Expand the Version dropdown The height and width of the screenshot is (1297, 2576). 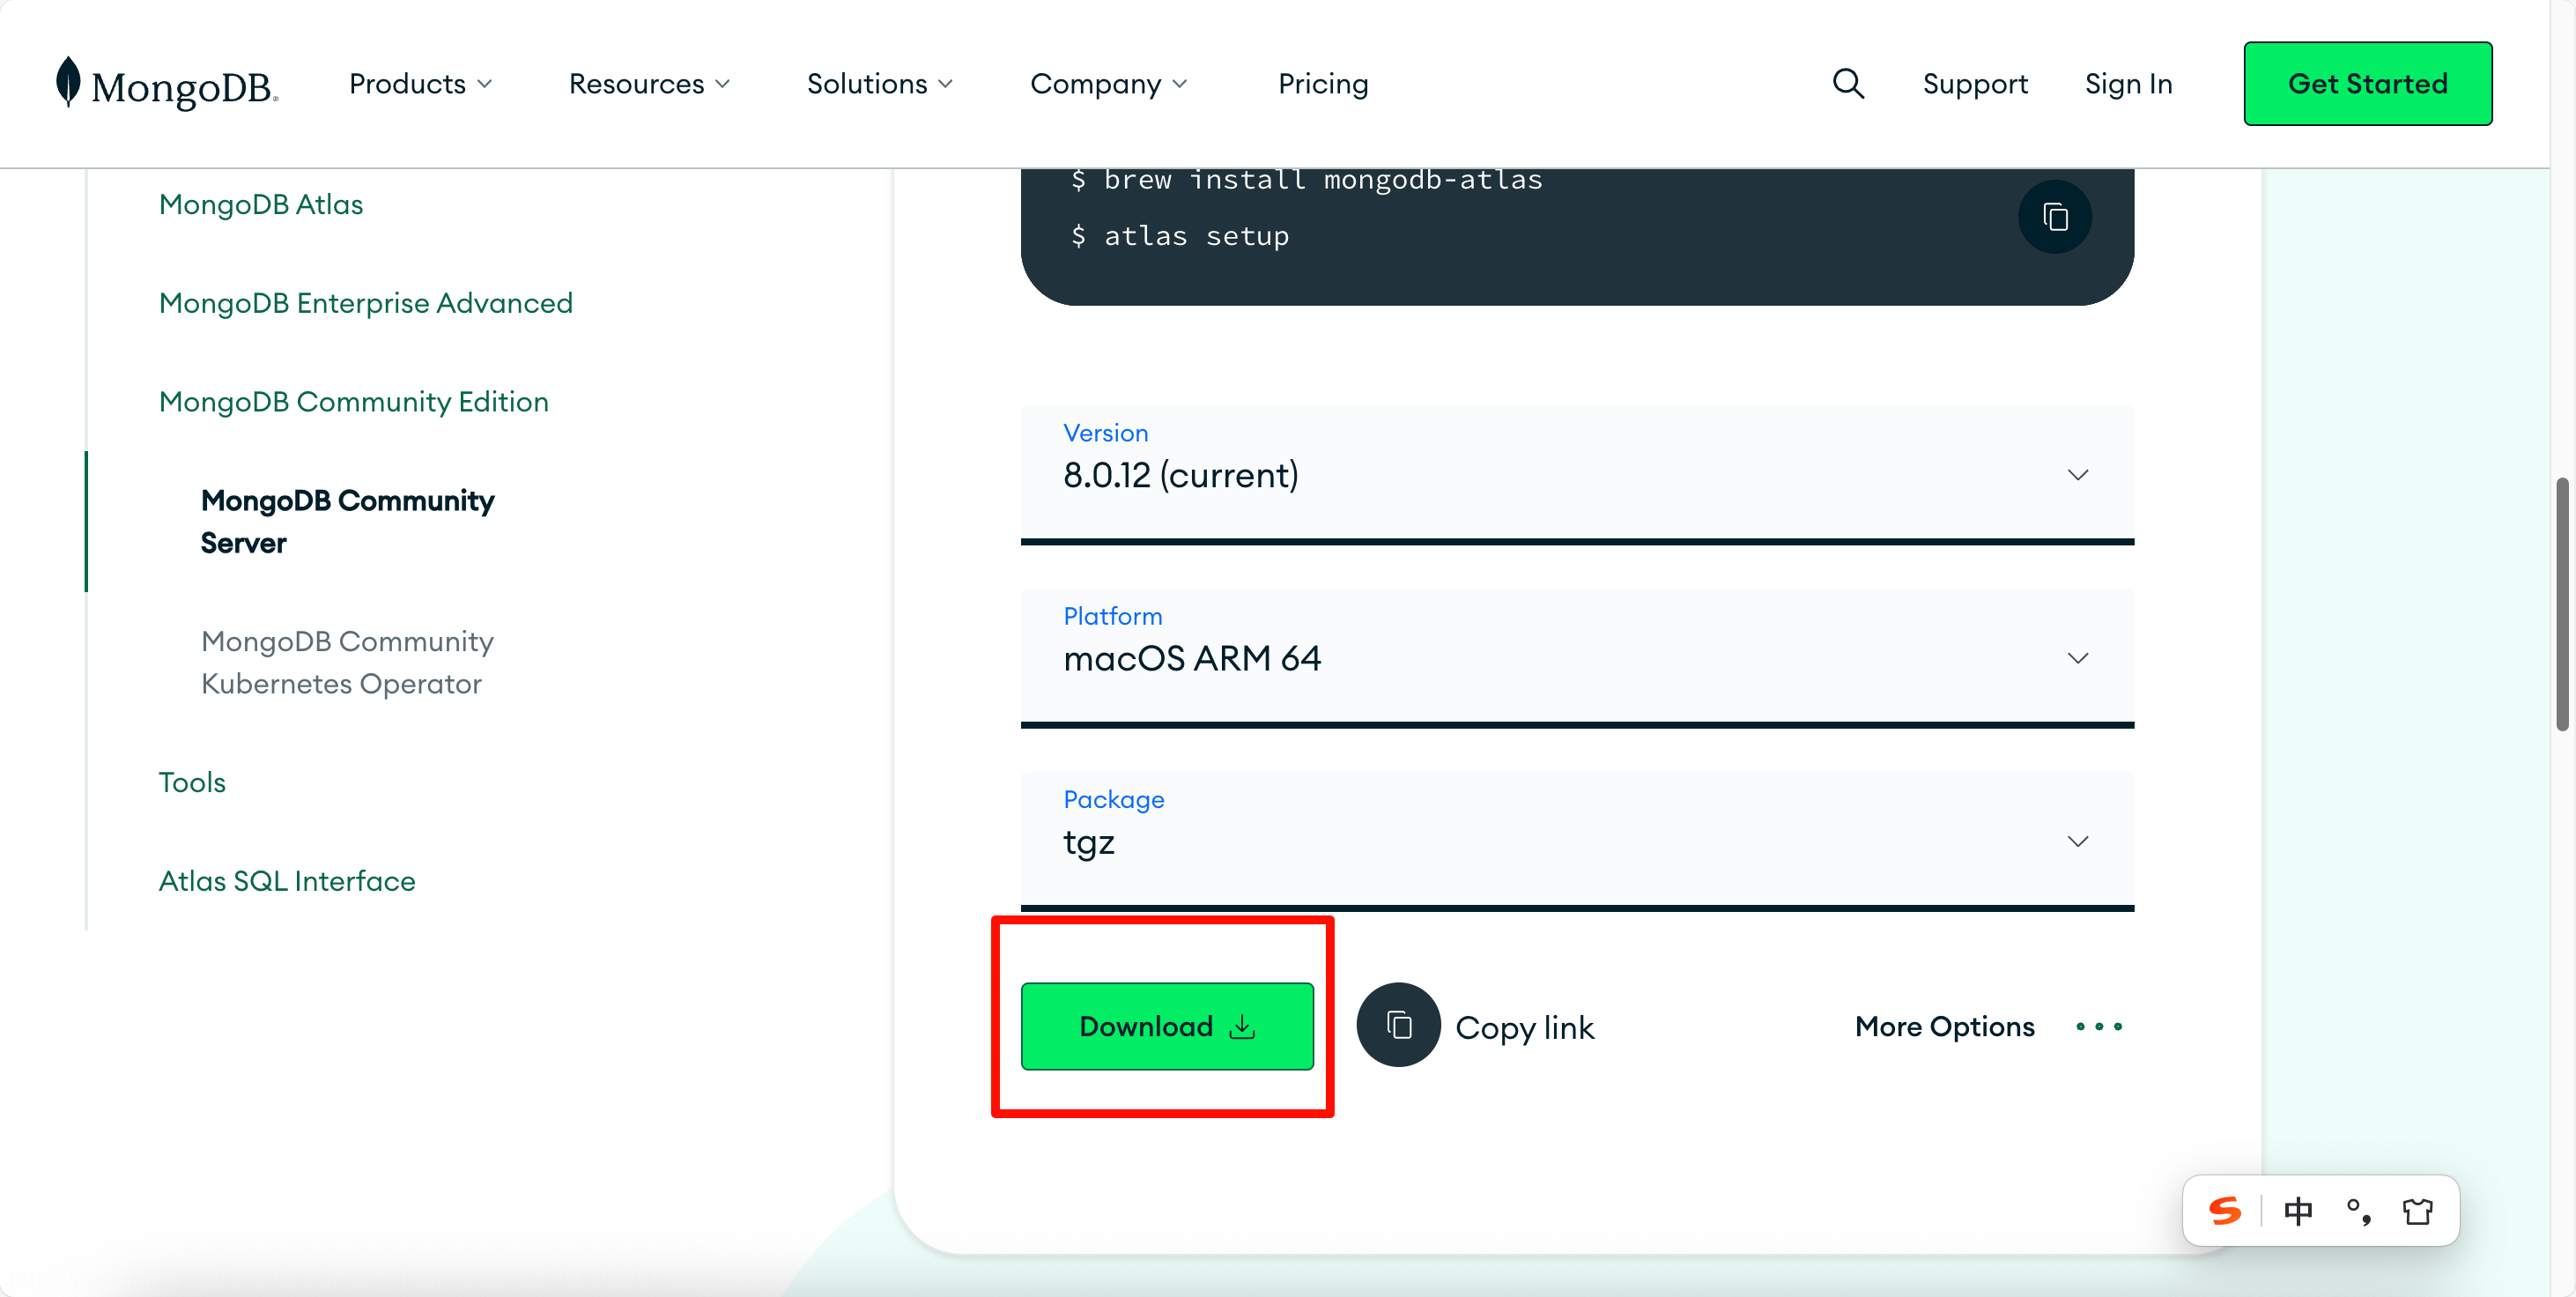(x=1577, y=473)
